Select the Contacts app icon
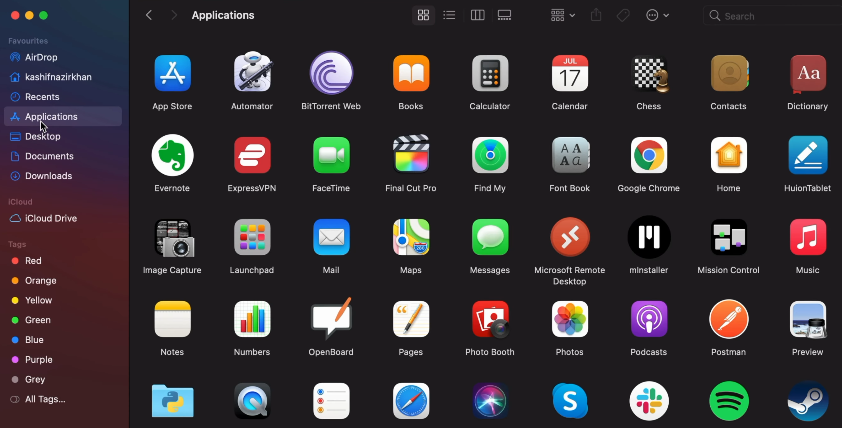 (x=729, y=73)
